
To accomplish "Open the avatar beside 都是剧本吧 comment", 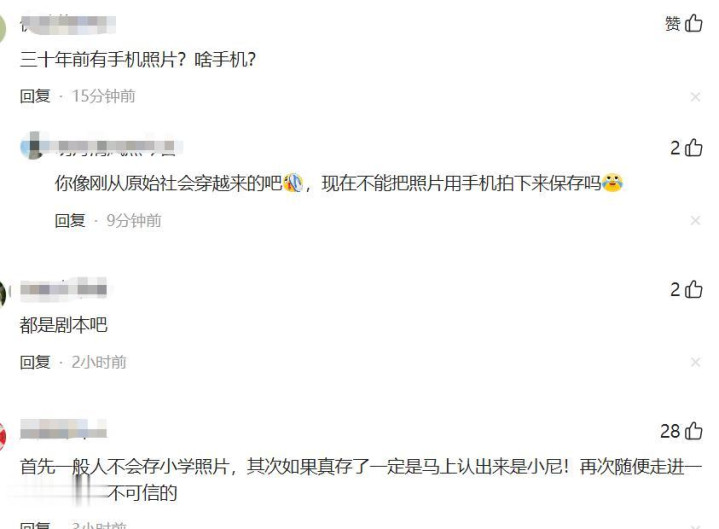I will tap(3, 293).
